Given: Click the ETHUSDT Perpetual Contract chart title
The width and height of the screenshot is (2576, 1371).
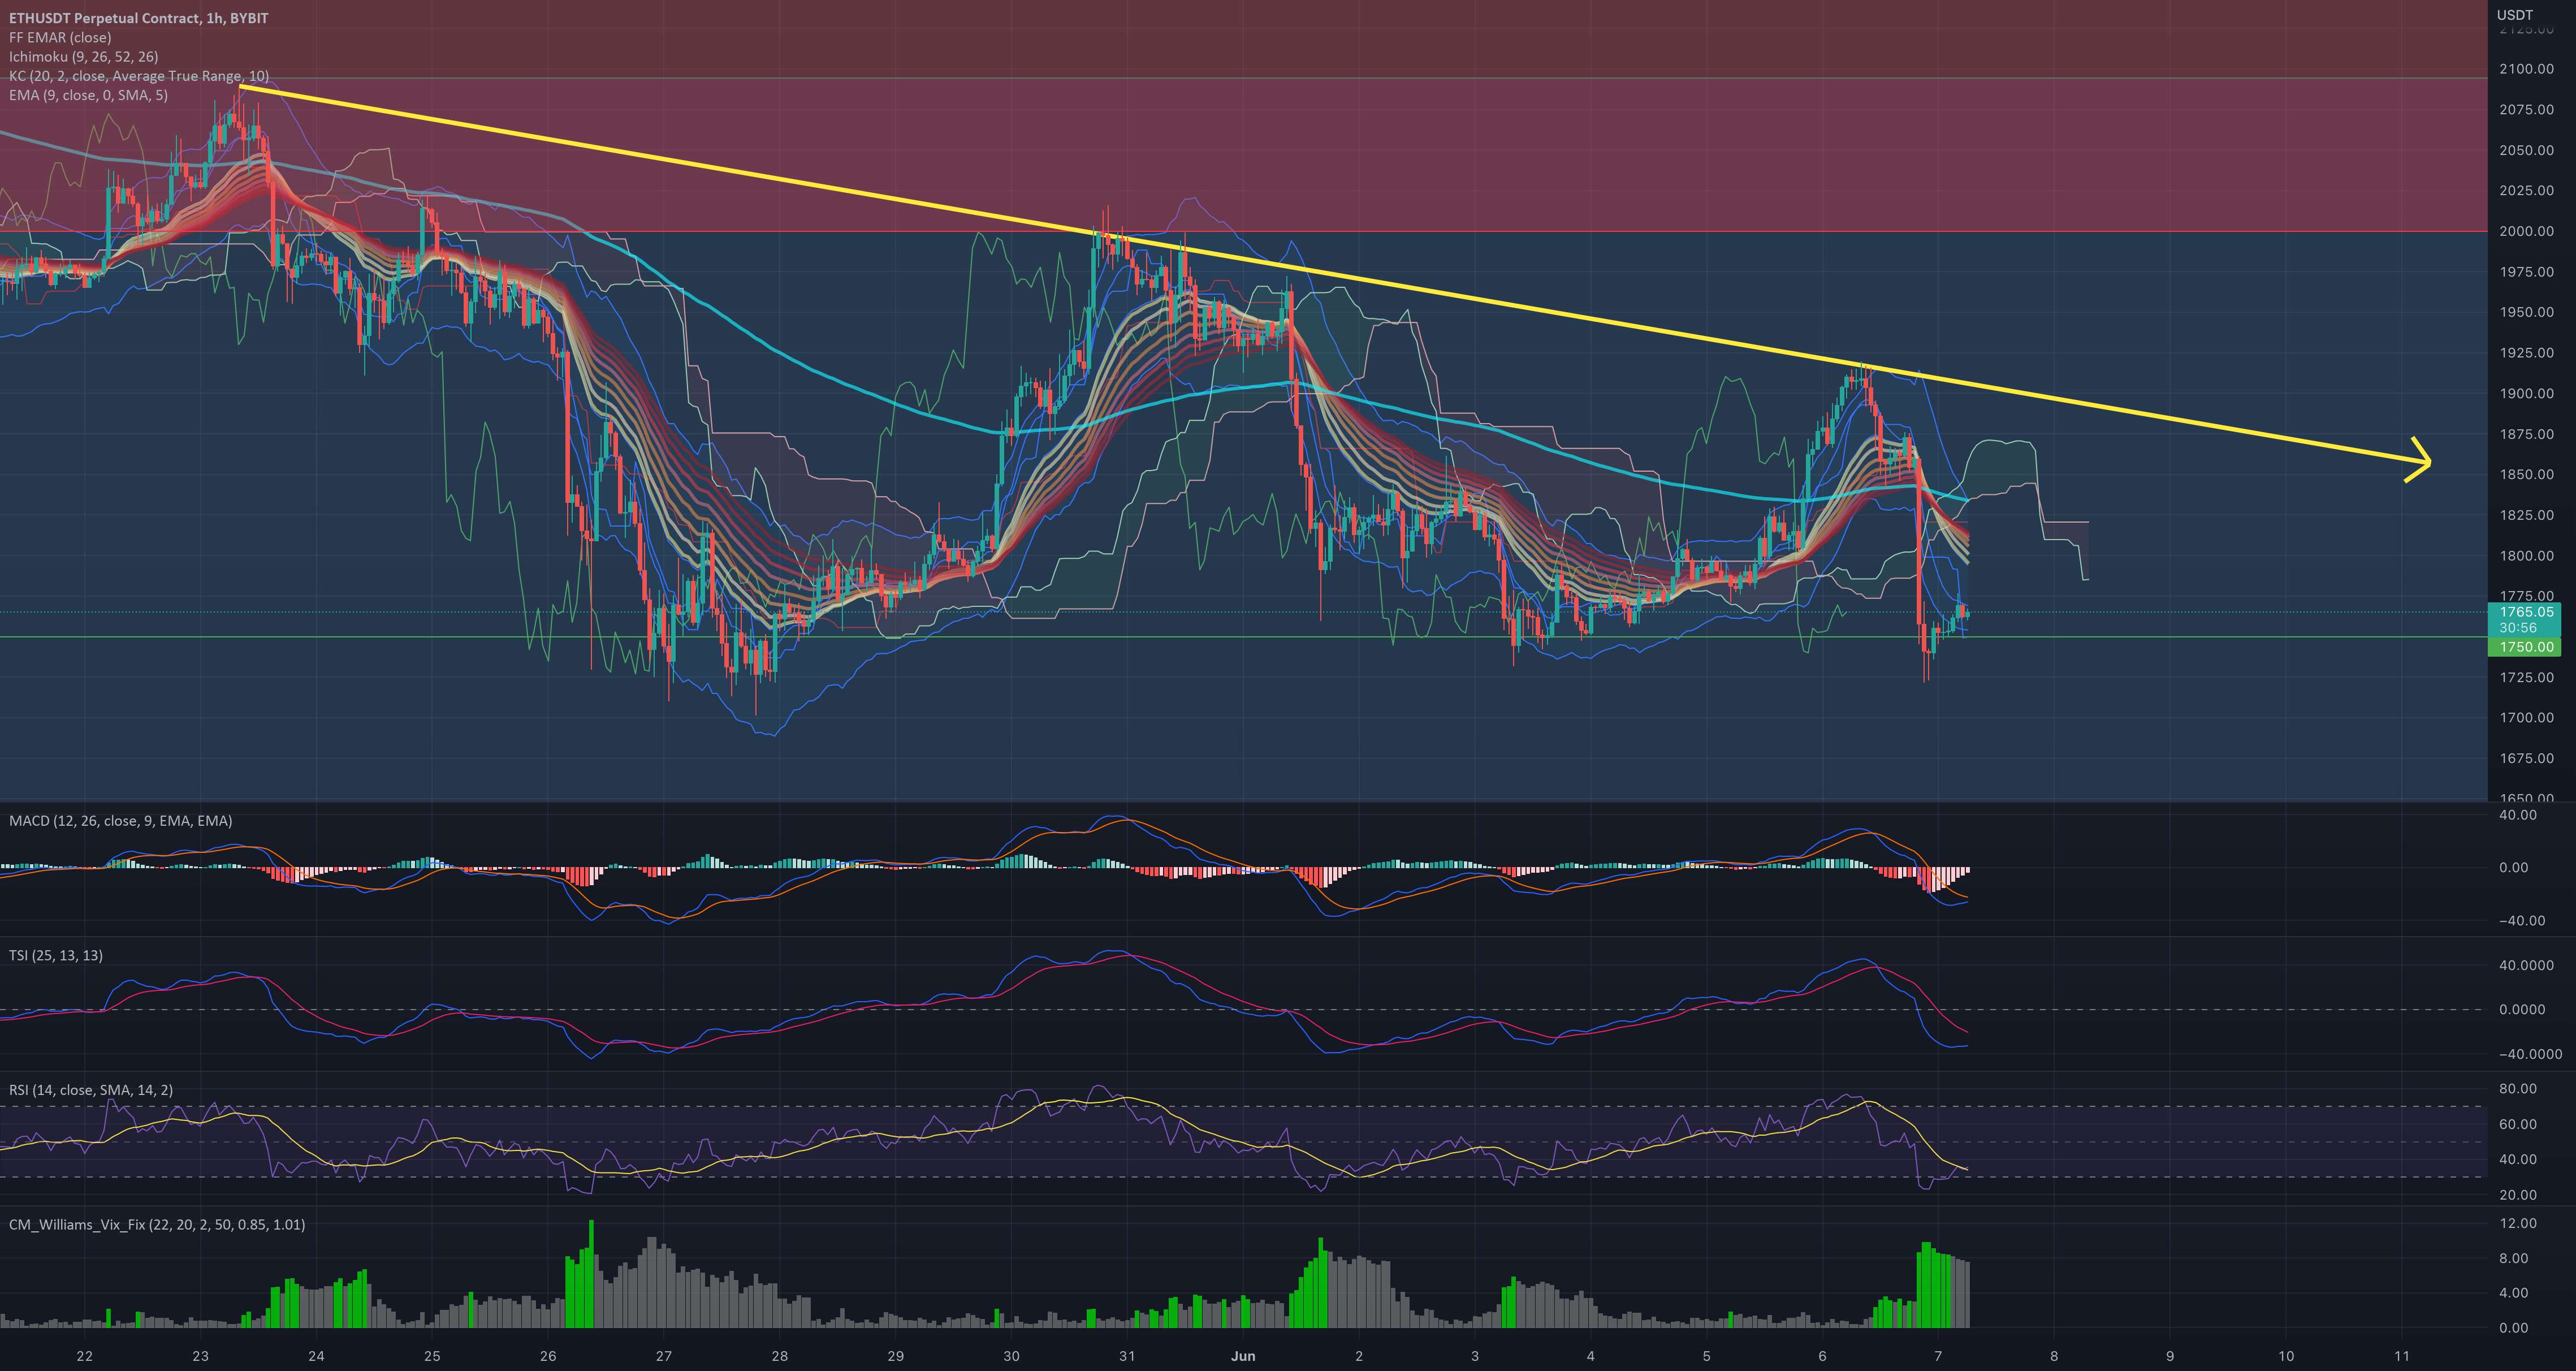Looking at the screenshot, I should (x=138, y=18).
